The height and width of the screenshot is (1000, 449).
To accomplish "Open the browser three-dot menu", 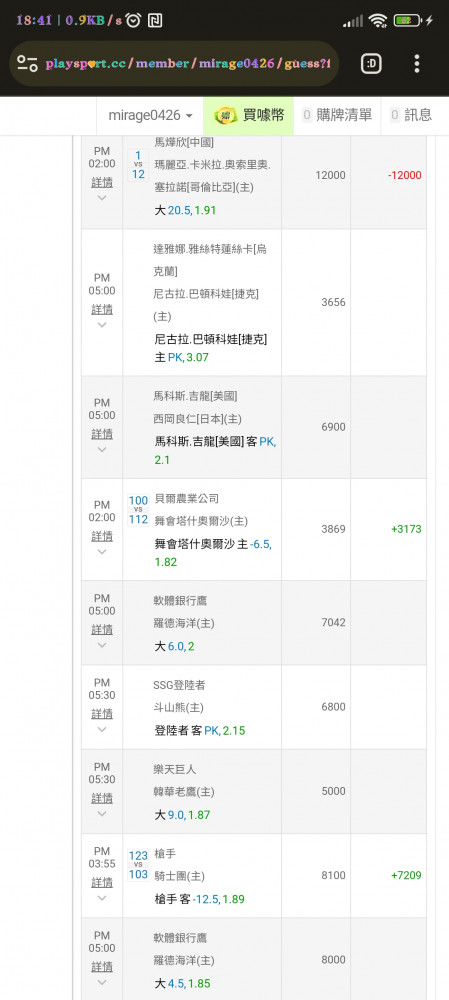I will 417,63.
